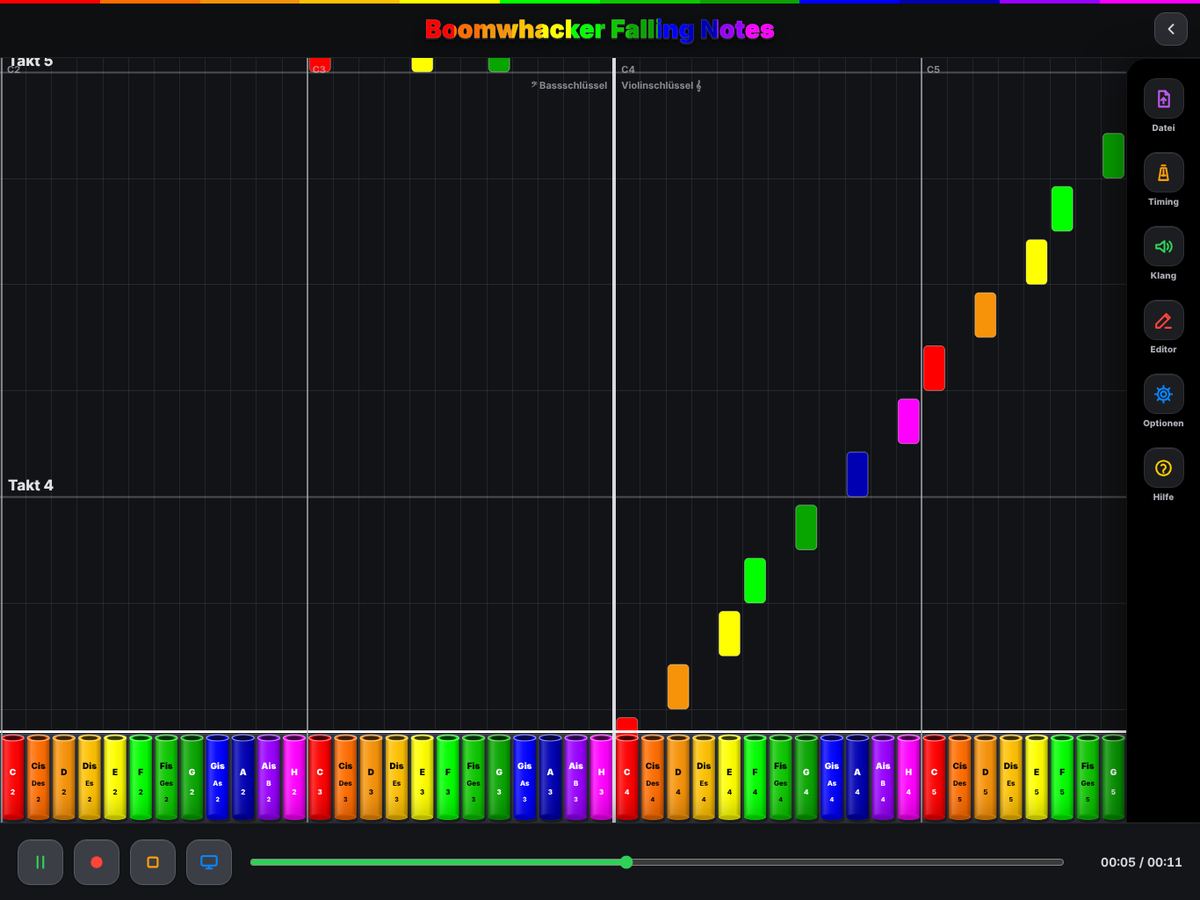Screen dimensions: 1200x900
Task: Click the Bassschlüssel clef label
Action: pyautogui.click(x=569, y=86)
